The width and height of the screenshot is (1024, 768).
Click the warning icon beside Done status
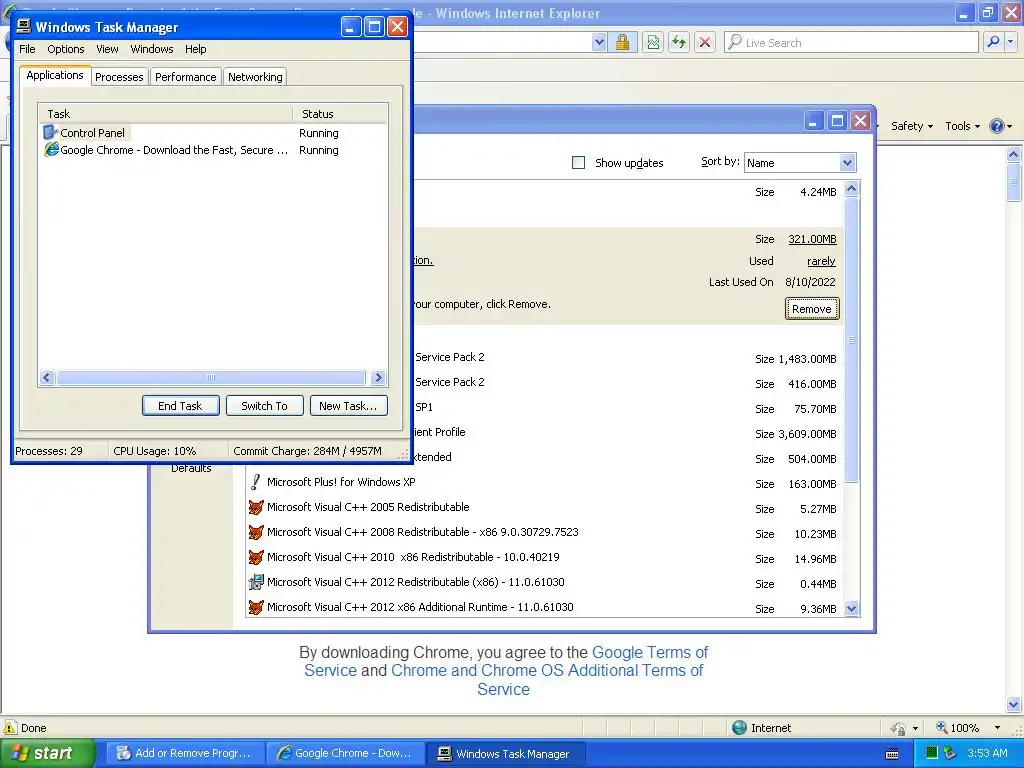click(x=10, y=728)
